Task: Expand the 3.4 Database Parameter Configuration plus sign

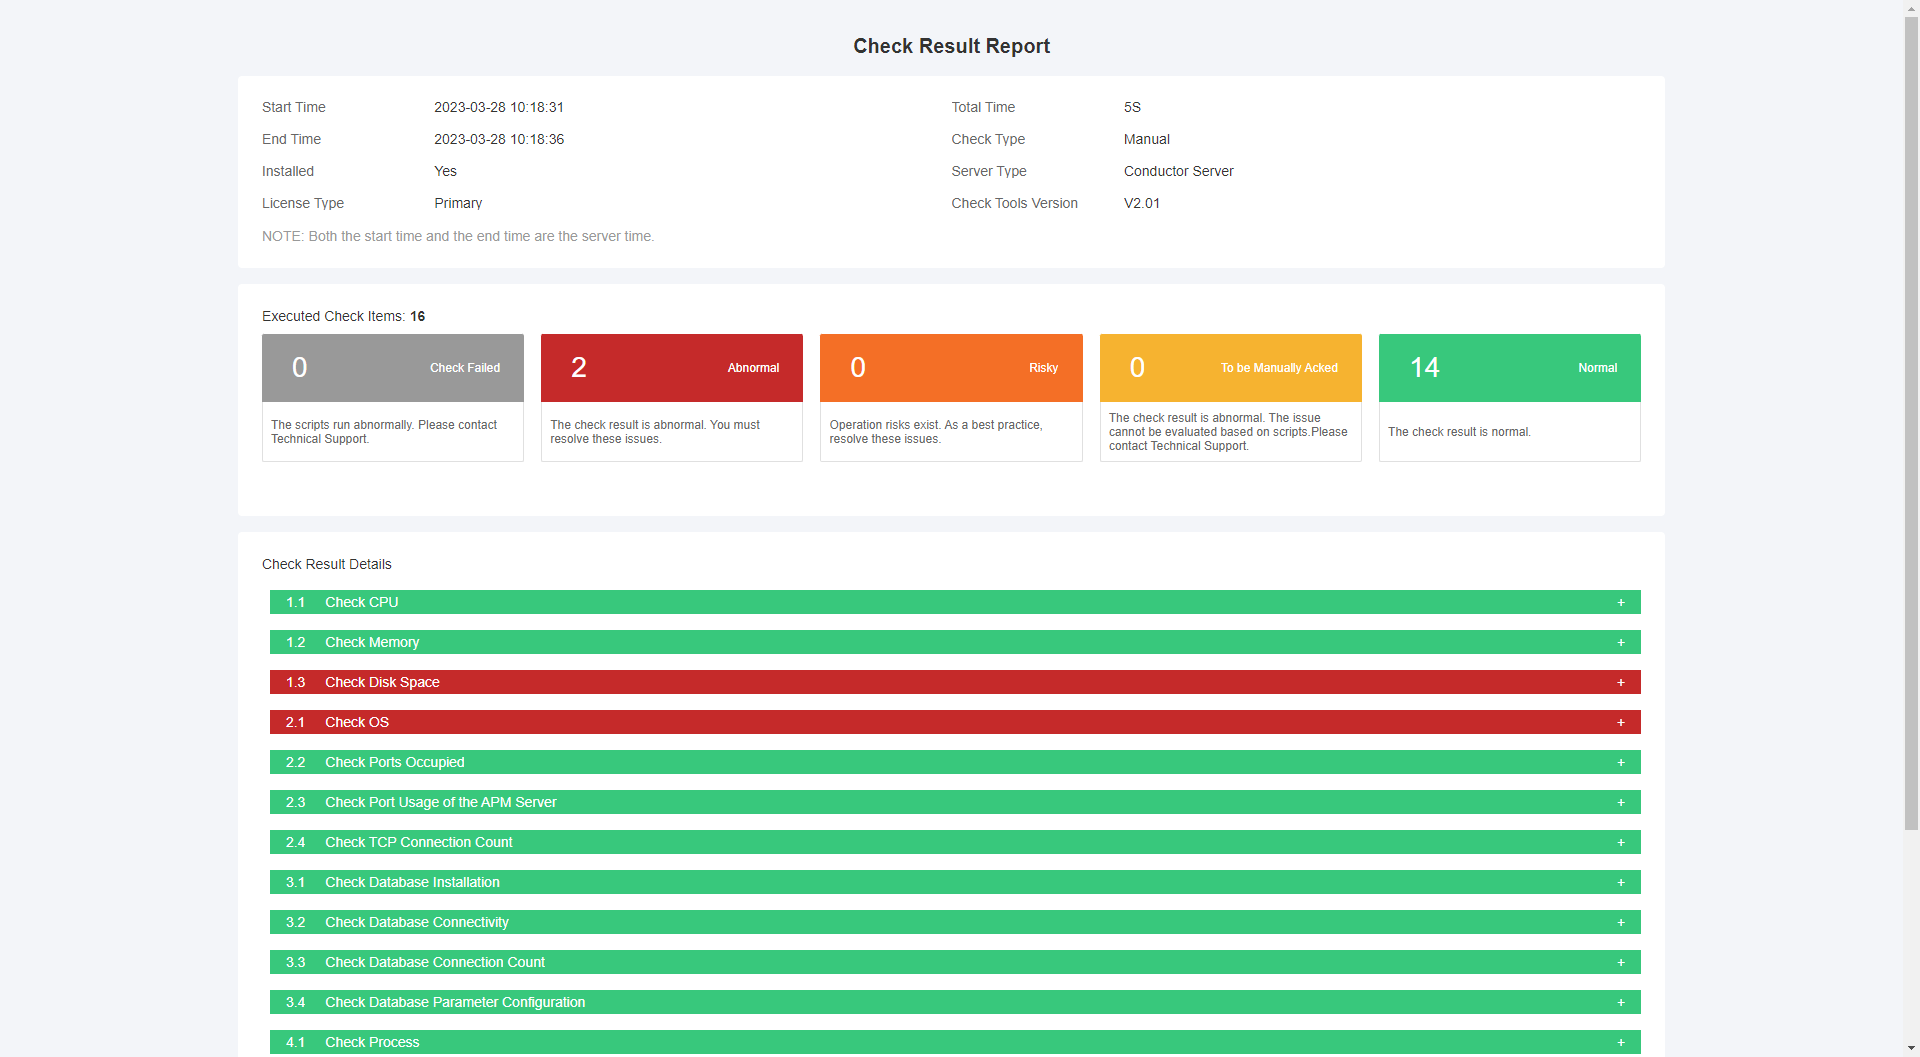Action: point(1621,1002)
